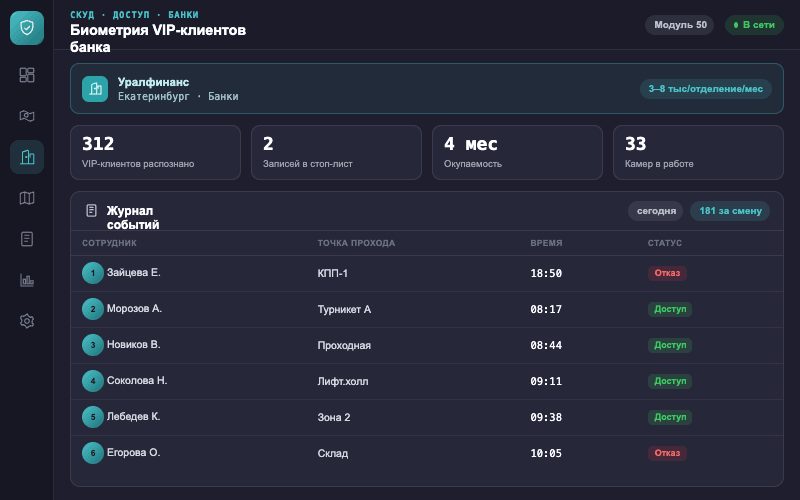Click the Екатеринбург · Банки subtitle
Screen dimensions: 800x500
(178, 96)
